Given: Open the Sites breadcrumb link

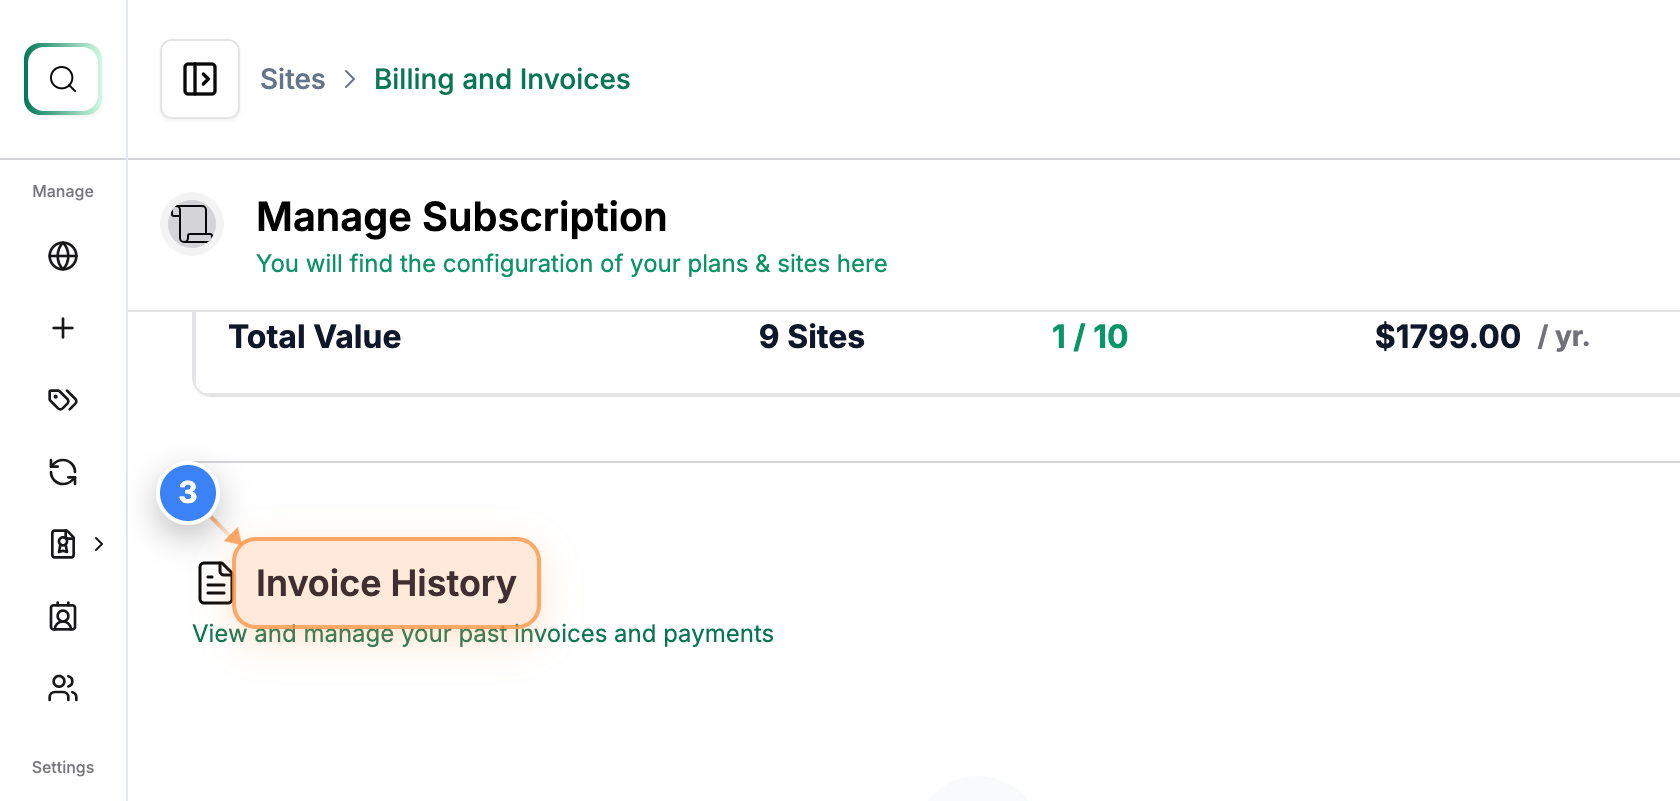Looking at the screenshot, I should [292, 78].
